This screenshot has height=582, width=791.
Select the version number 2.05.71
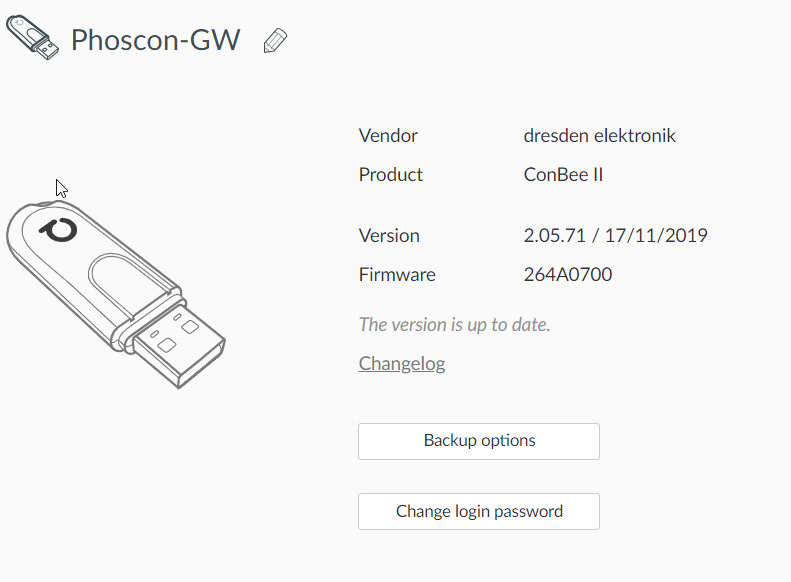click(554, 236)
